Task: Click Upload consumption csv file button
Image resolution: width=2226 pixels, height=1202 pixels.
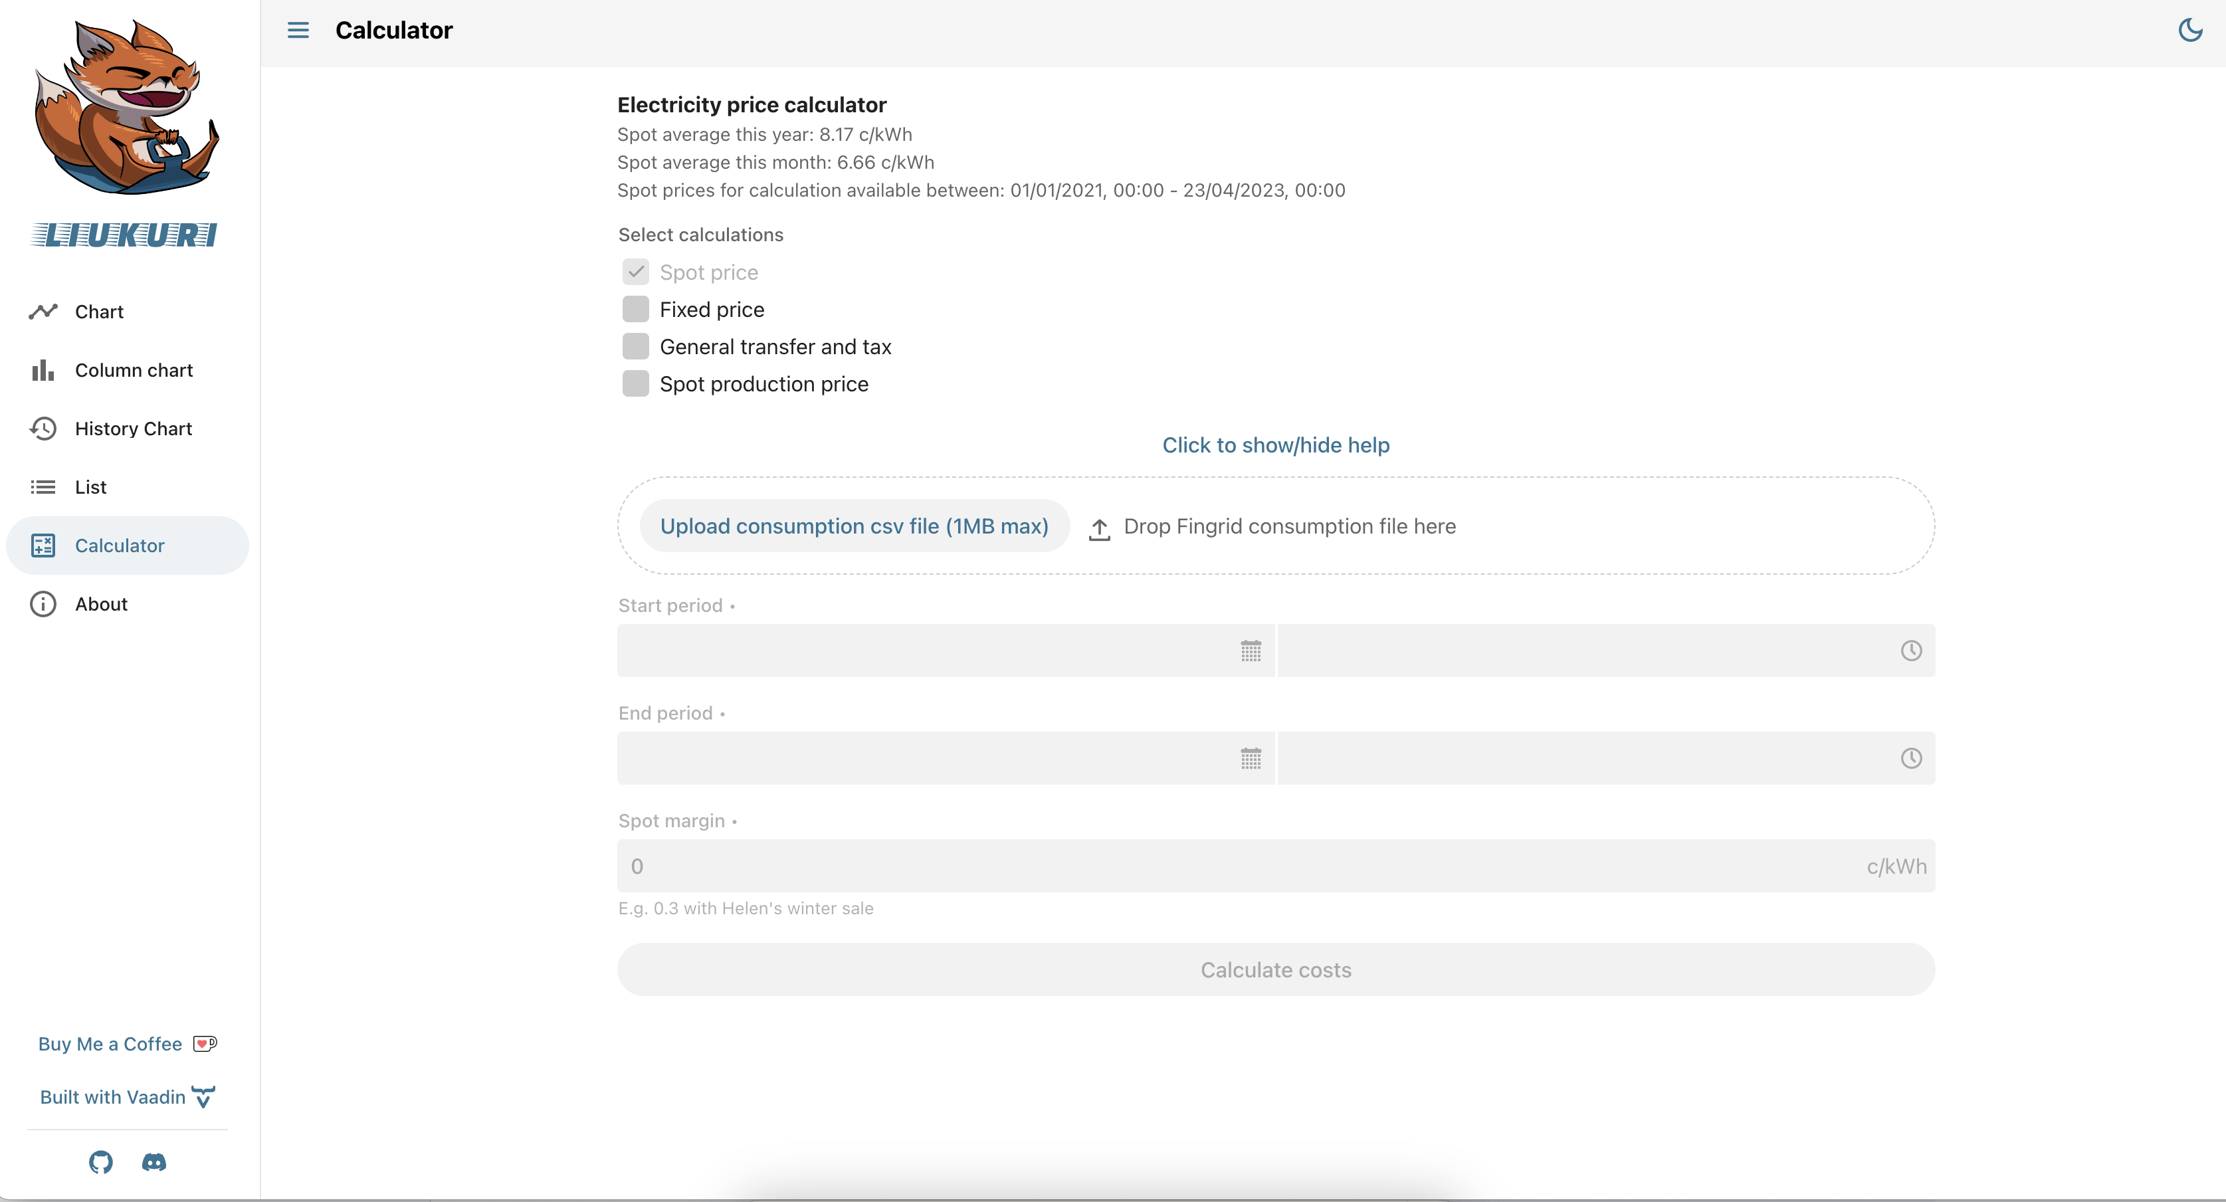Action: pos(854,526)
